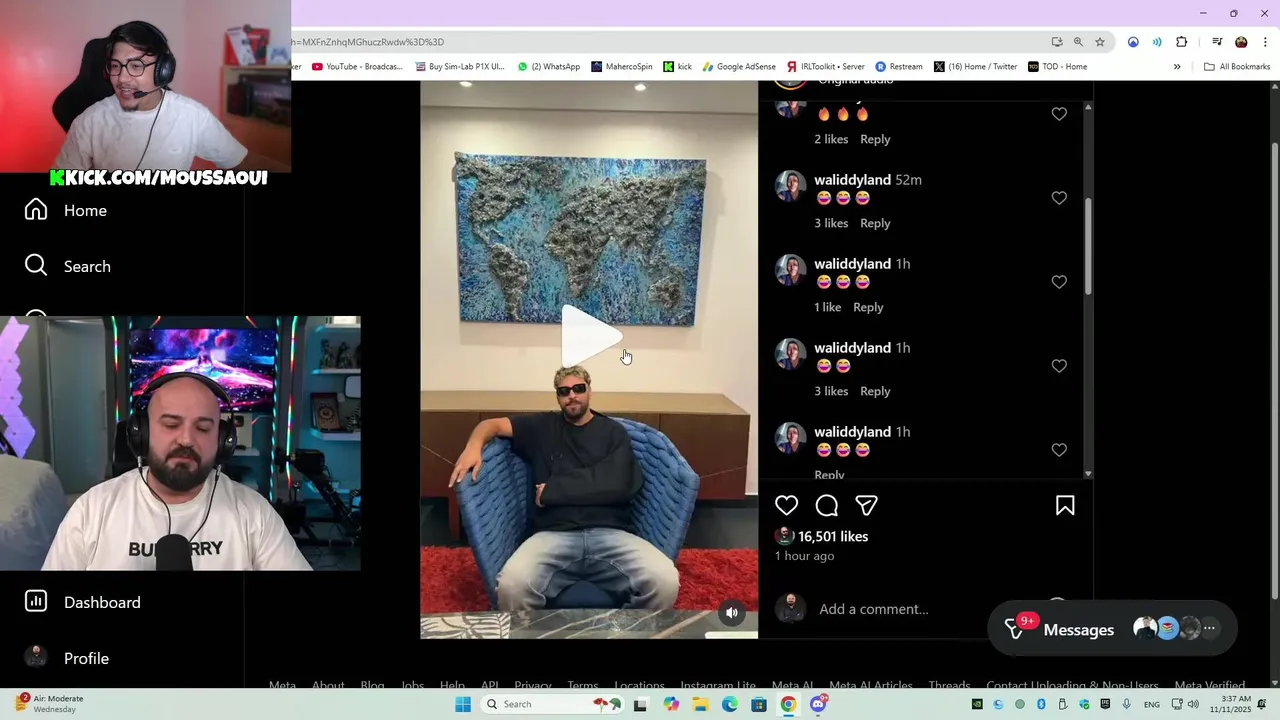Open Home in the Instagram sidebar
This screenshot has width=1280, height=720.
pyautogui.click(x=66, y=210)
